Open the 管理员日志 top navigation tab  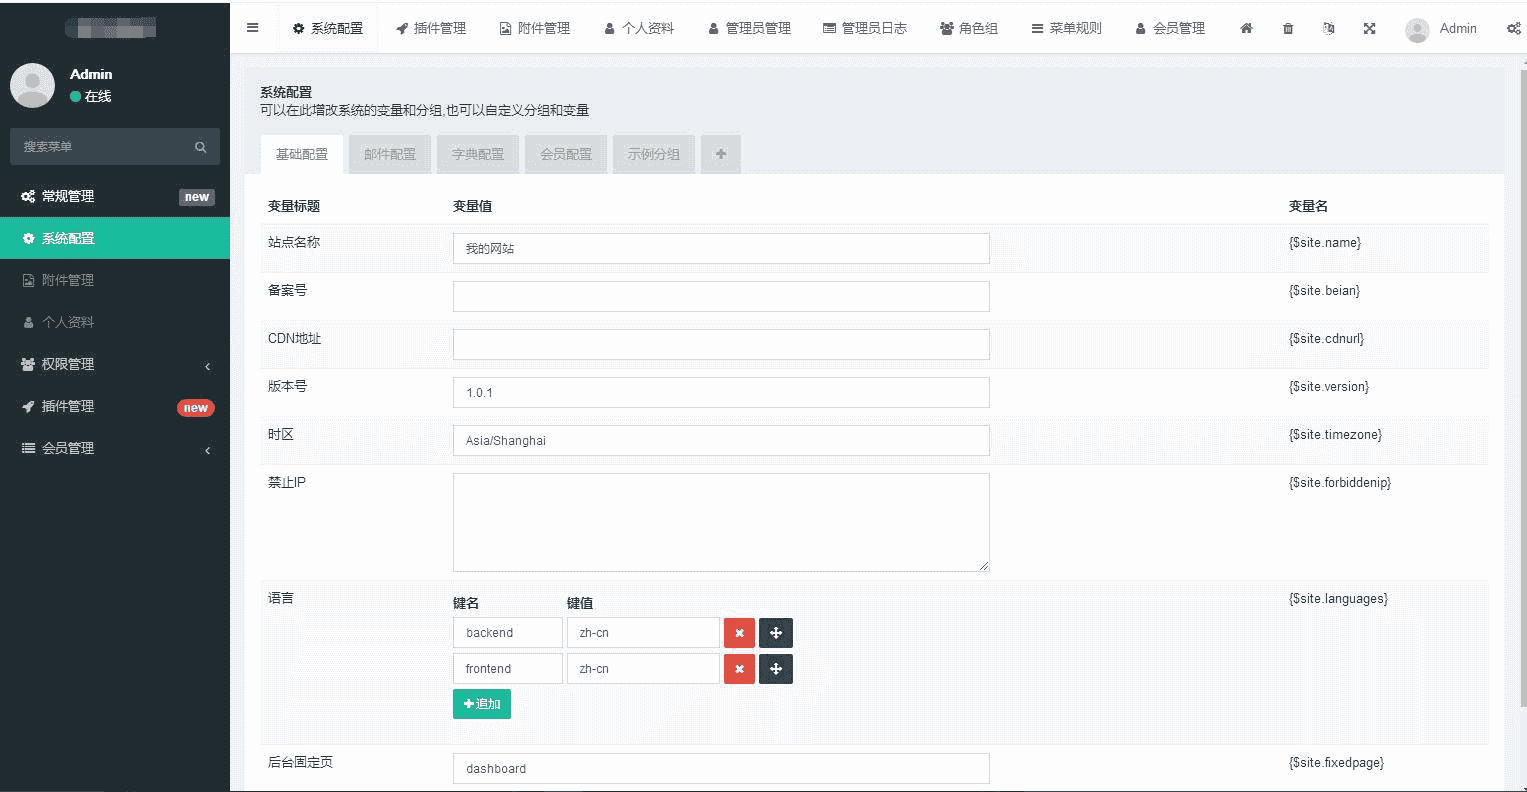point(865,28)
